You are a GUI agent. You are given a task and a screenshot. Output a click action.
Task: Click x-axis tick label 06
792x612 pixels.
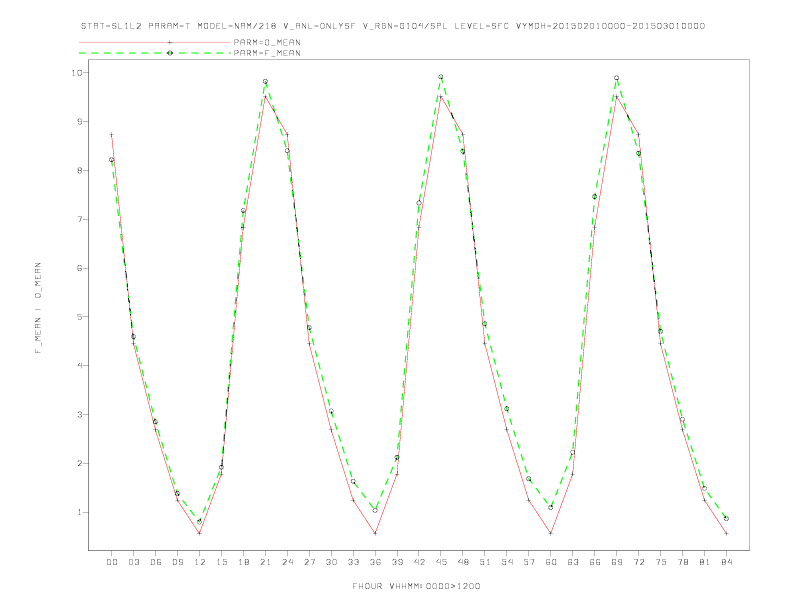(x=156, y=562)
